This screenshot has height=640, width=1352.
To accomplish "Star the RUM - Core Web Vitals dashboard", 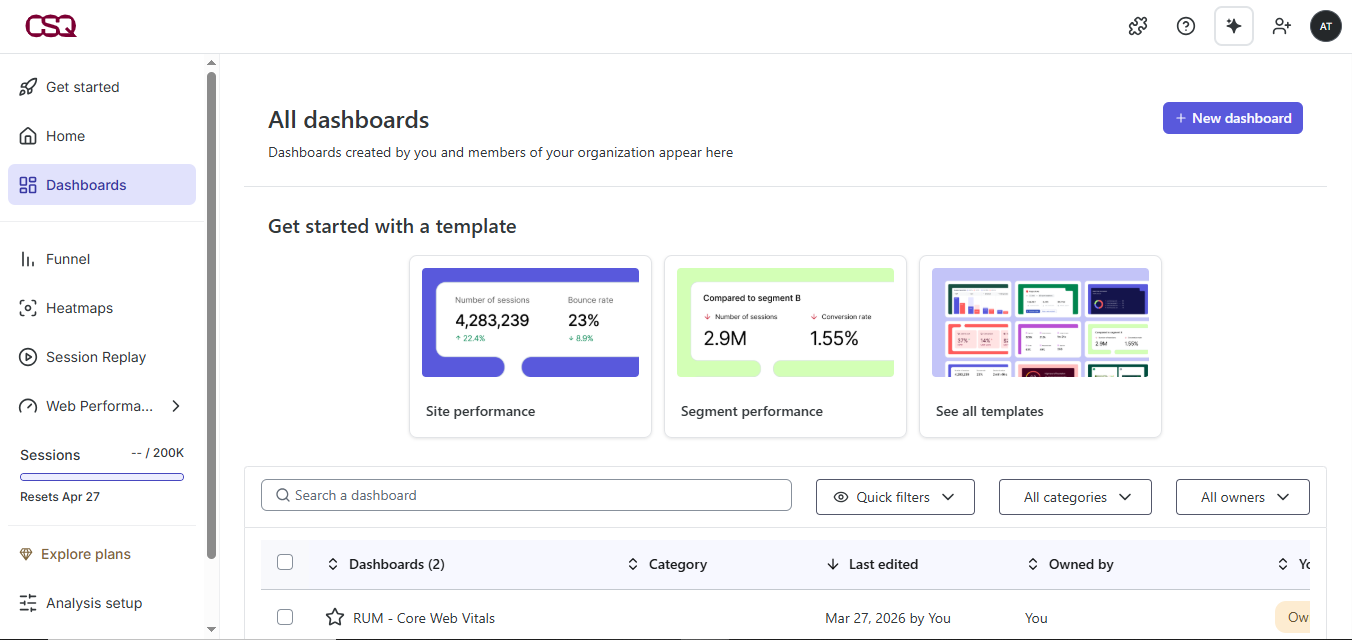I will pos(335,617).
